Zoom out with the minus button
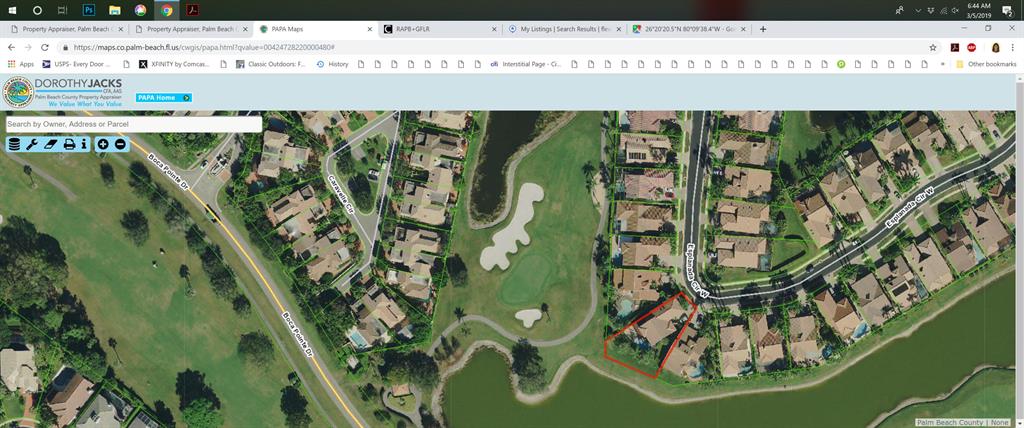Screen dimensions: 1024x428 tap(120, 145)
